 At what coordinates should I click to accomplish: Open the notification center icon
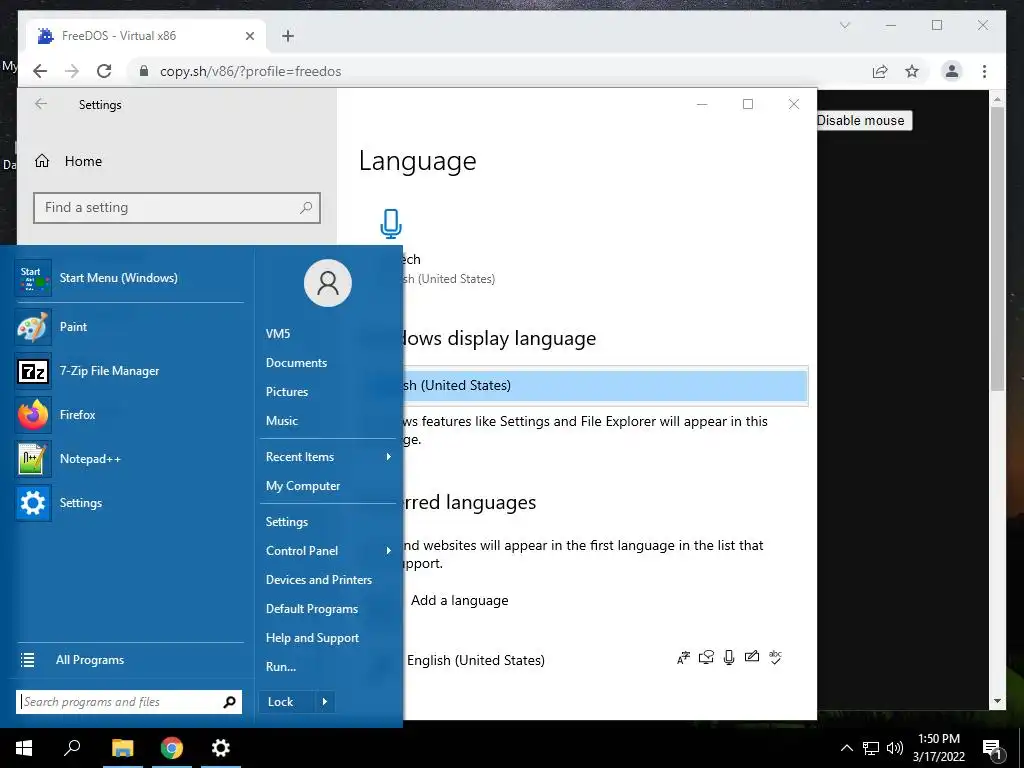coord(993,748)
